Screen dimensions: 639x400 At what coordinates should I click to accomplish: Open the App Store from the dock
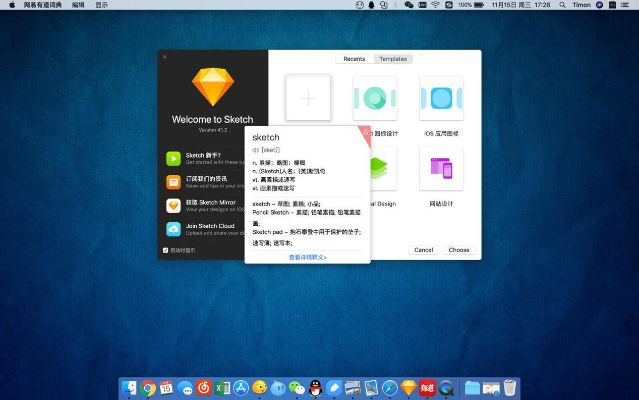(x=241, y=388)
